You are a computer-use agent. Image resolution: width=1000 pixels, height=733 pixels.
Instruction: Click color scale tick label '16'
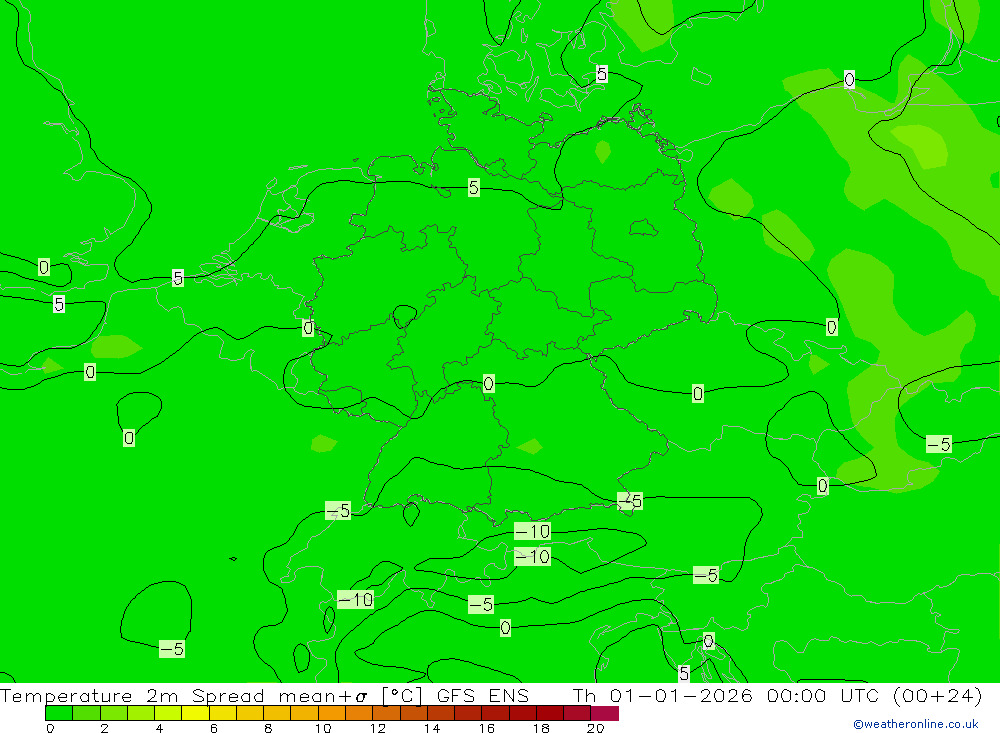487,728
